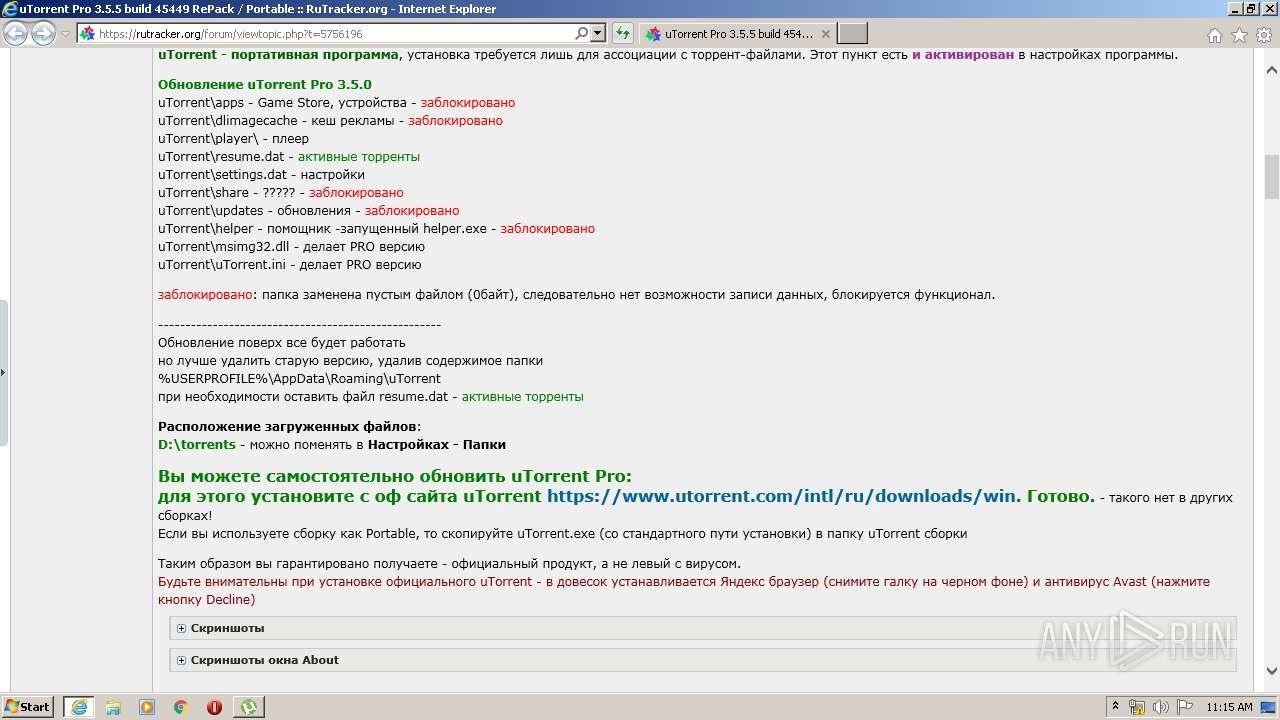Click the scrollbar down arrow
The image size is (1280, 720).
pyautogui.click(x=1272, y=671)
